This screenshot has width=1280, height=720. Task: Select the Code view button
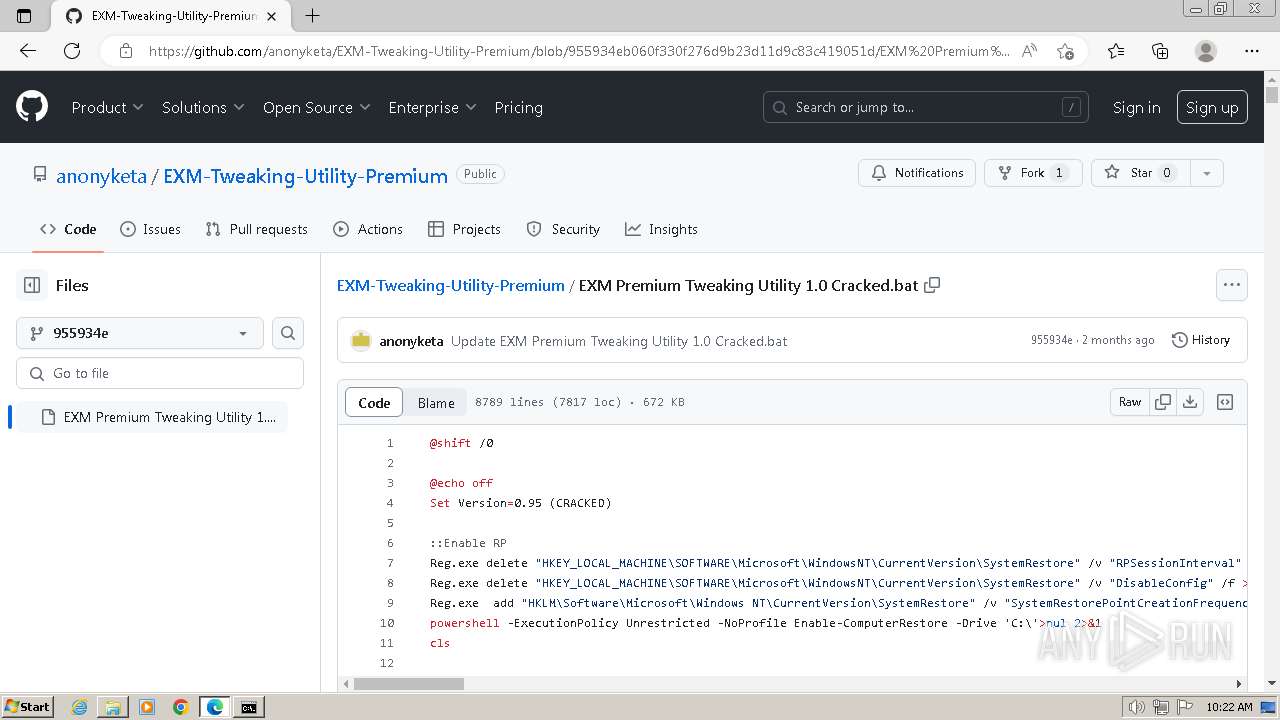pos(374,402)
